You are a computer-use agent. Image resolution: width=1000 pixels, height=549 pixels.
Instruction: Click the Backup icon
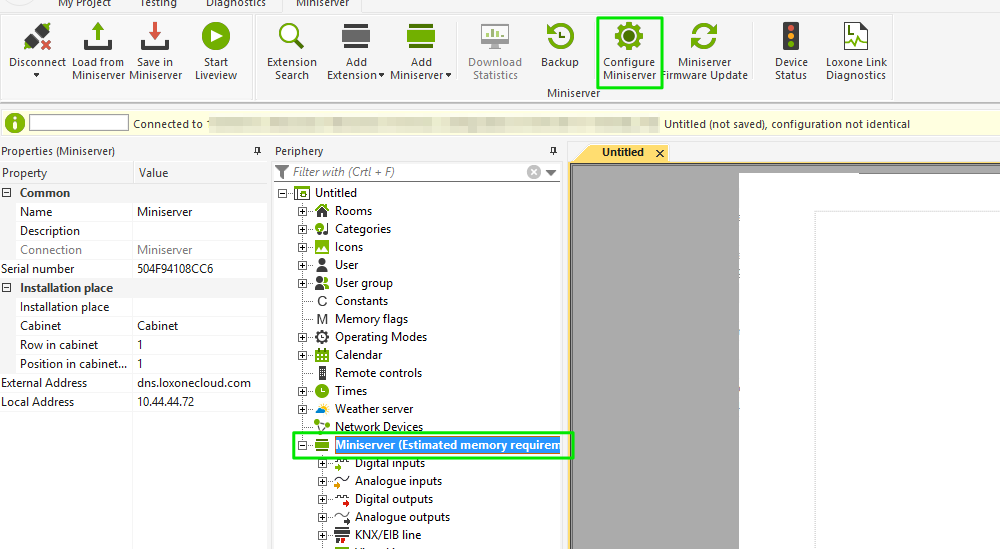click(559, 36)
